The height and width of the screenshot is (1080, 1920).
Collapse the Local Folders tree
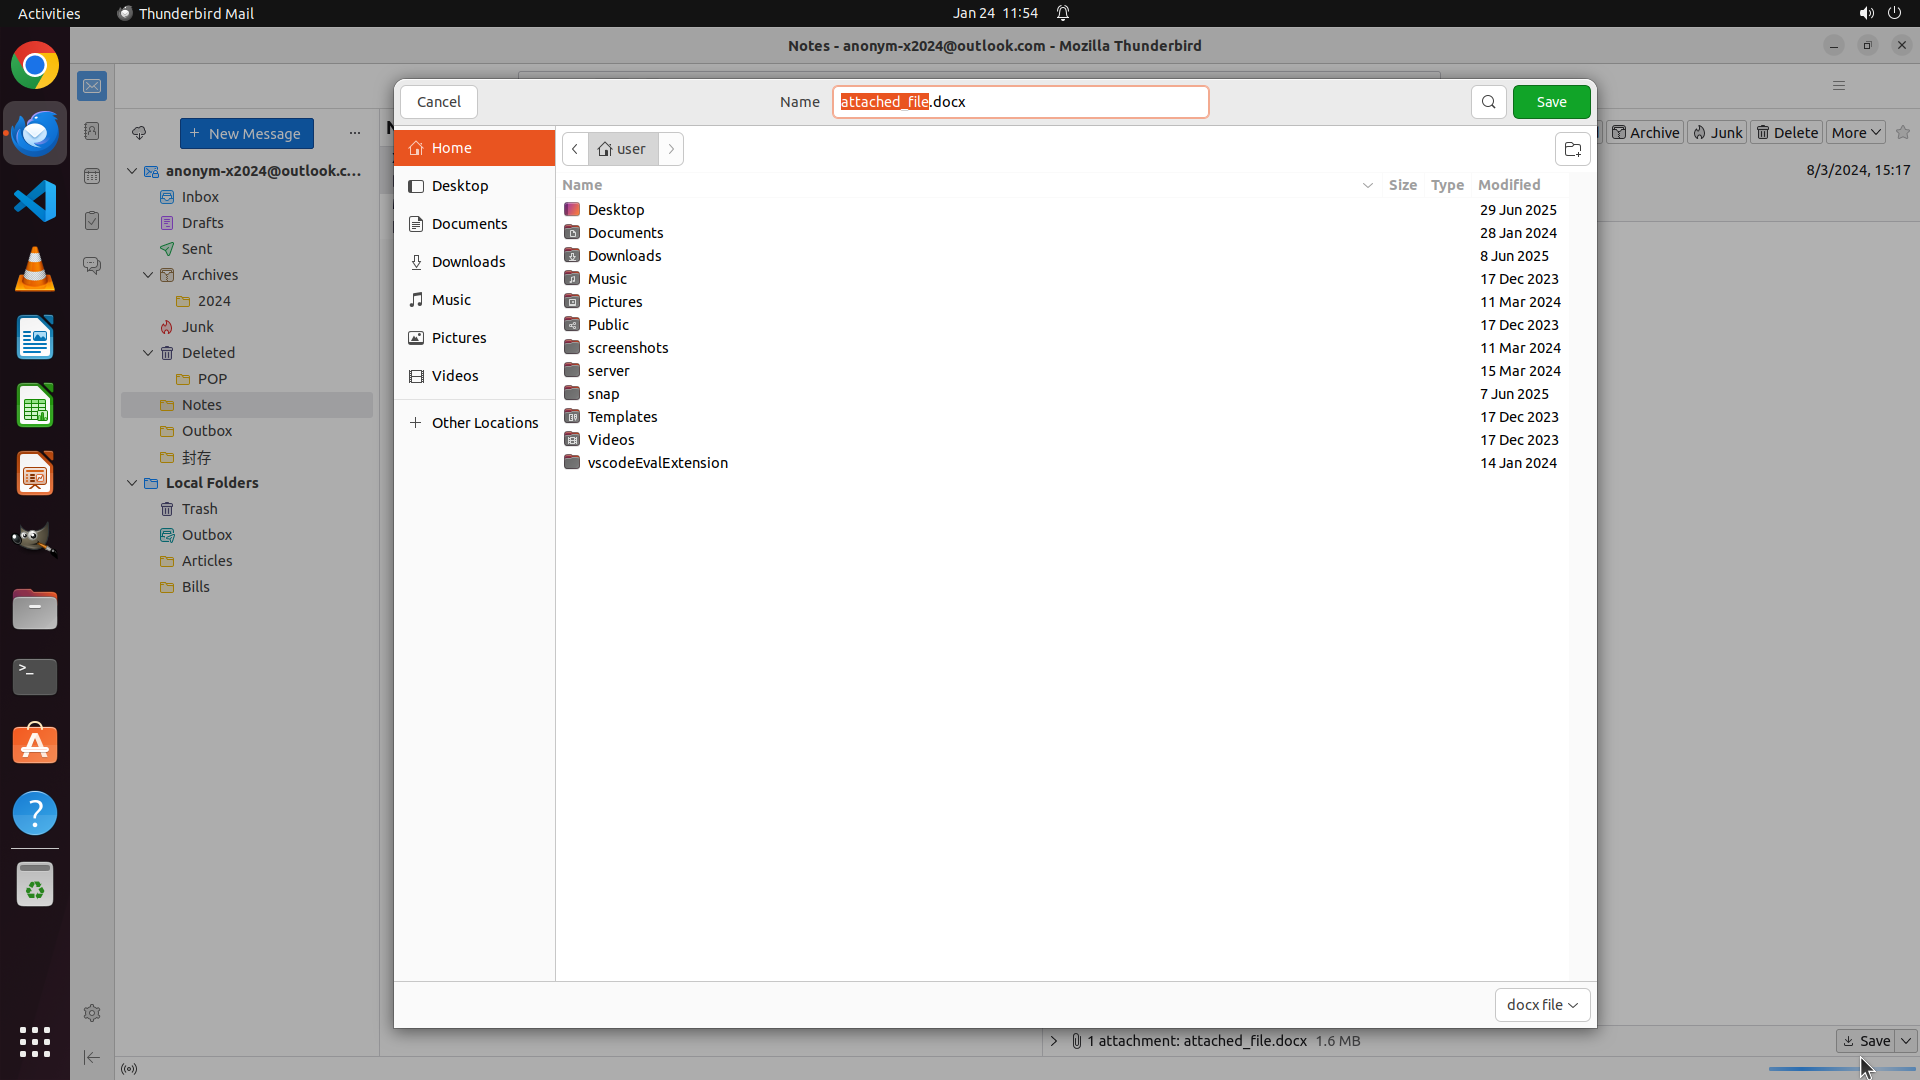coord(132,483)
